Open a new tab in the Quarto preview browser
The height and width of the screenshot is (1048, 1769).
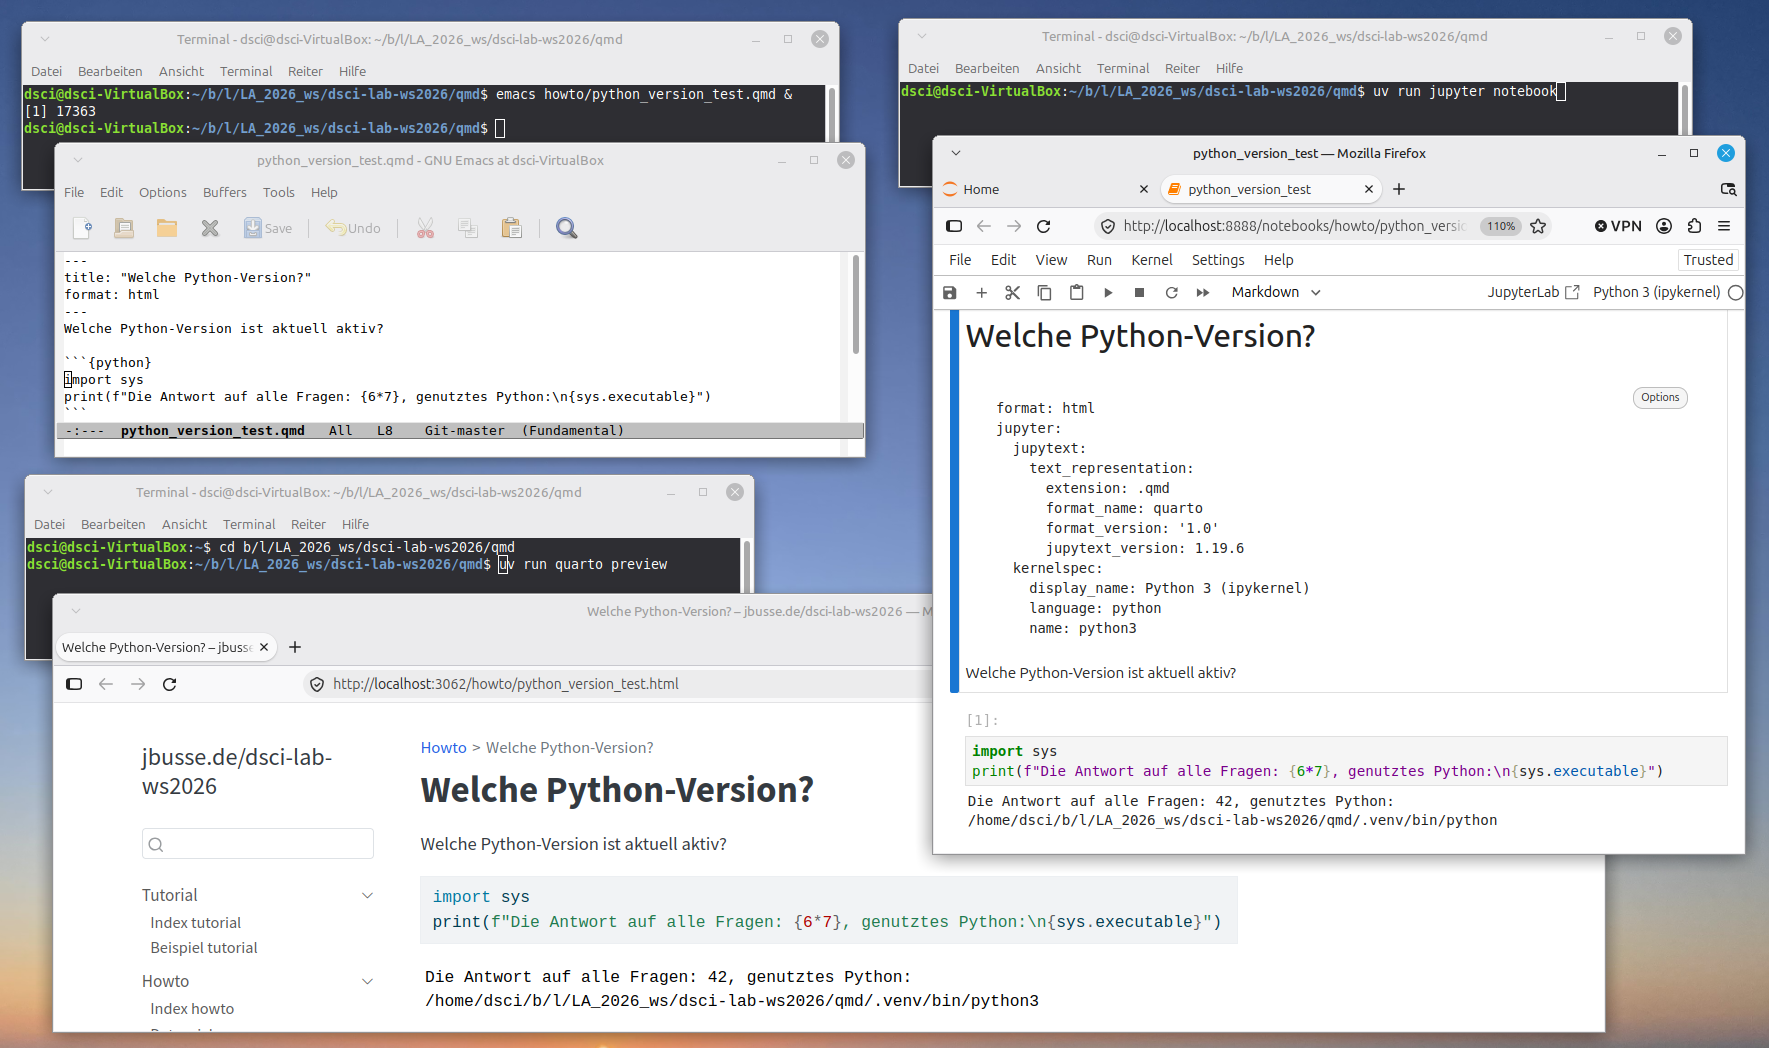click(295, 647)
